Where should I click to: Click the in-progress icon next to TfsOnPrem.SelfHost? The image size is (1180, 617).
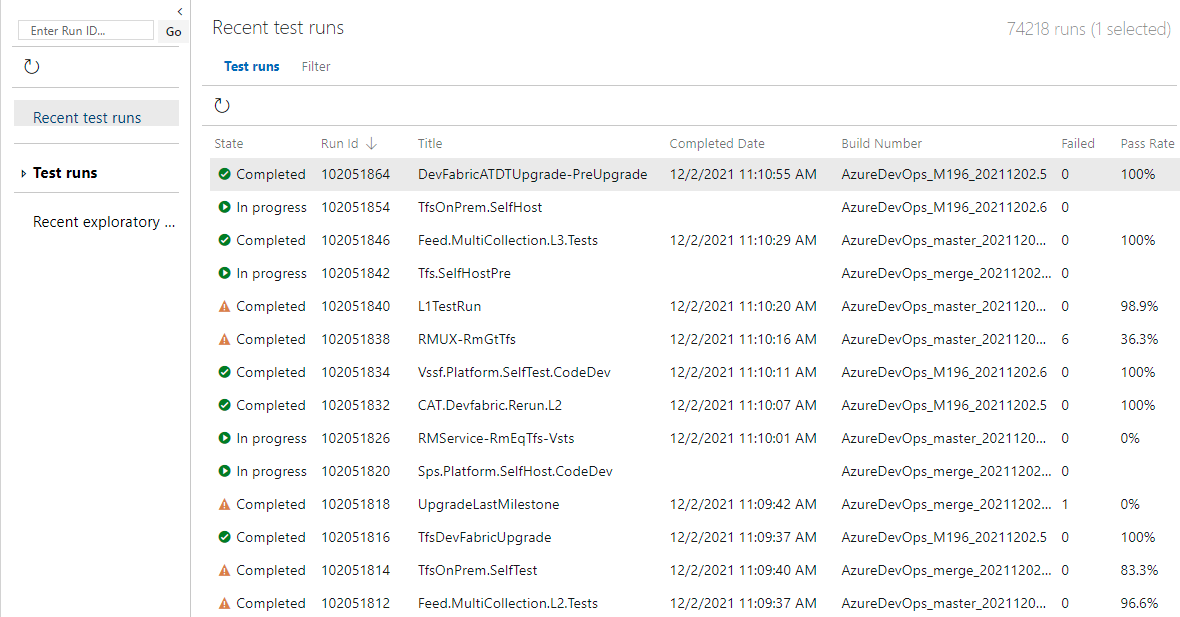(225, 207)
